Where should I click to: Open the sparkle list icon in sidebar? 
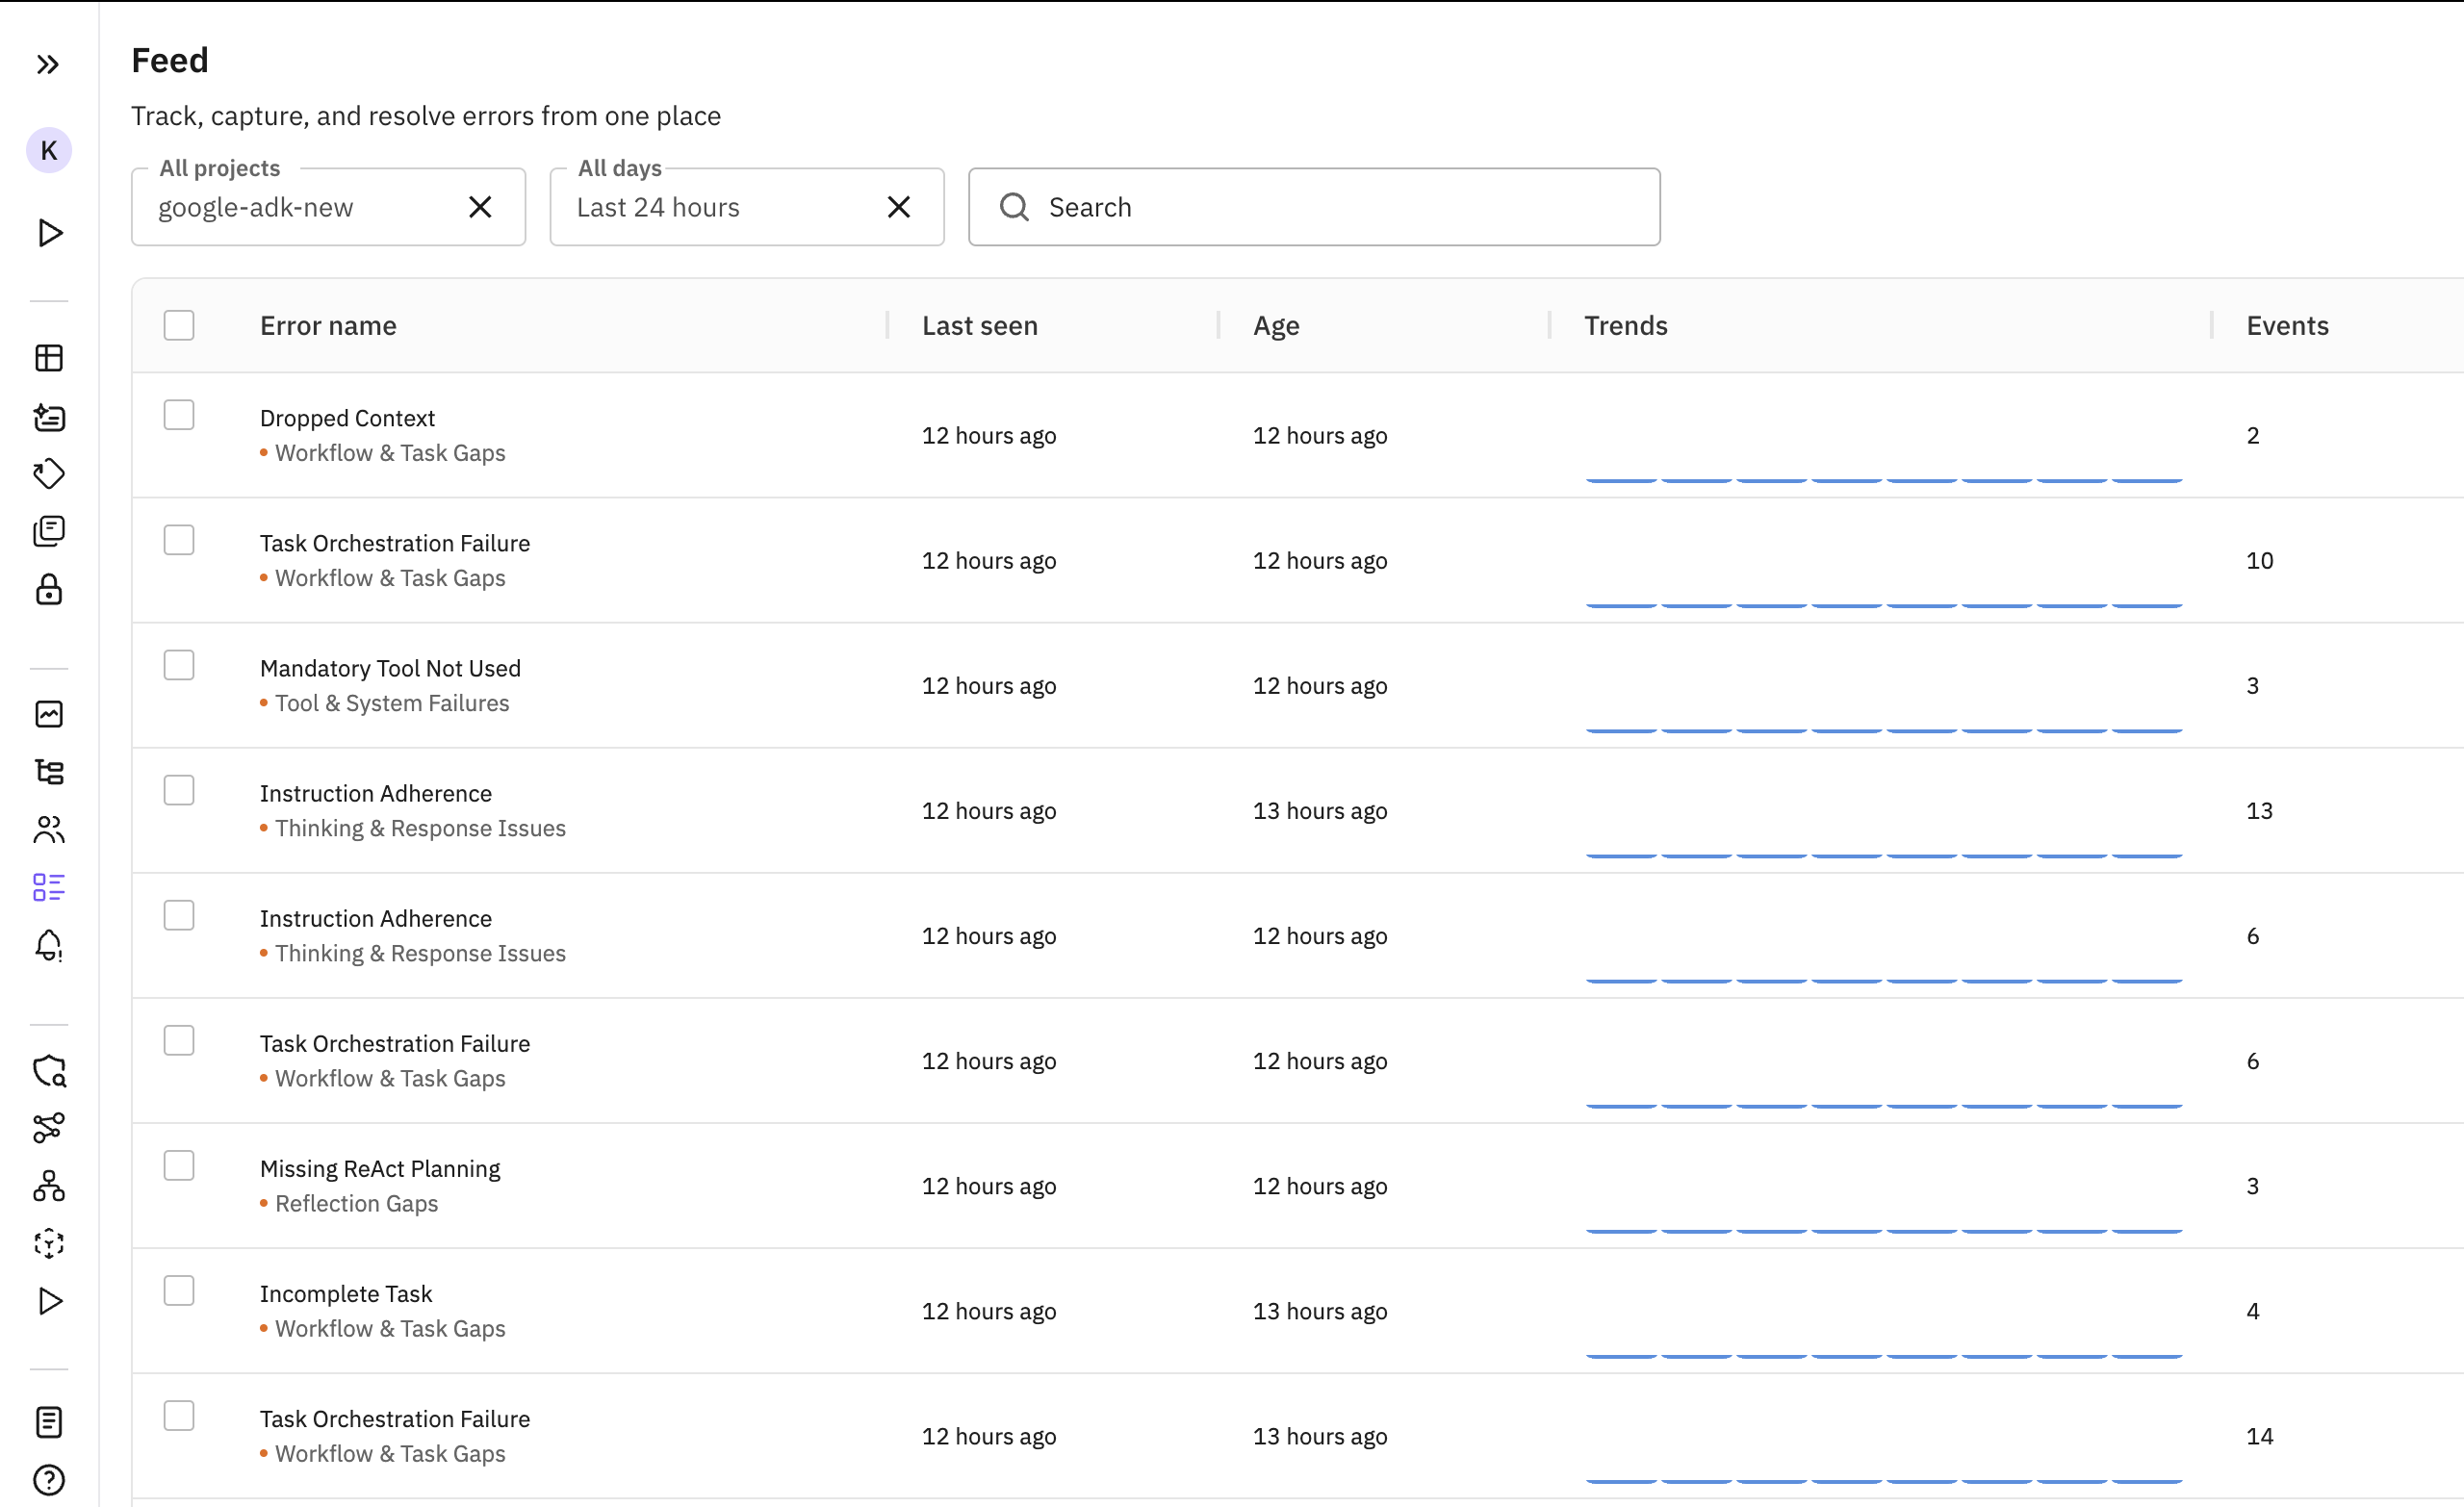click(49, 416)
